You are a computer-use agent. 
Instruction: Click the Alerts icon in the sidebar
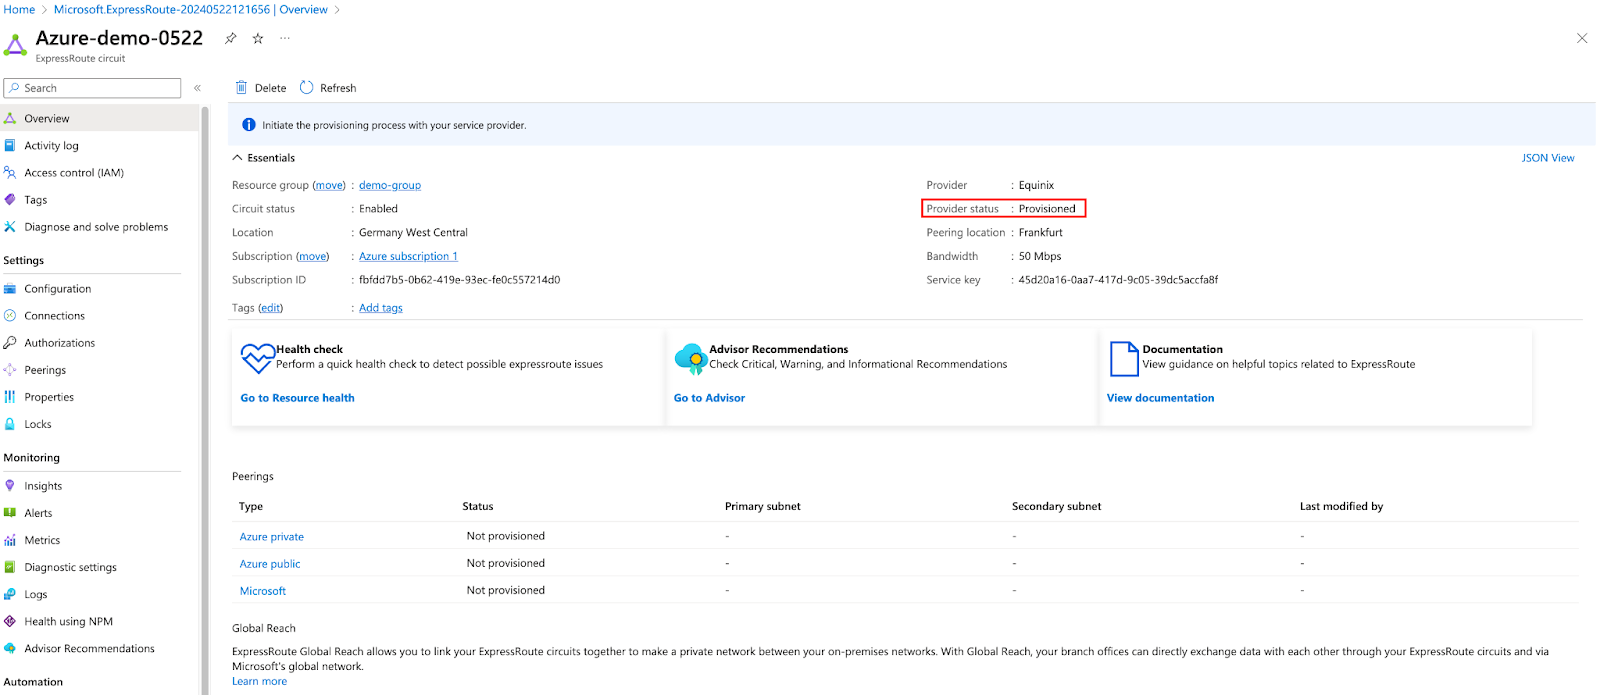tap(10, 512)
